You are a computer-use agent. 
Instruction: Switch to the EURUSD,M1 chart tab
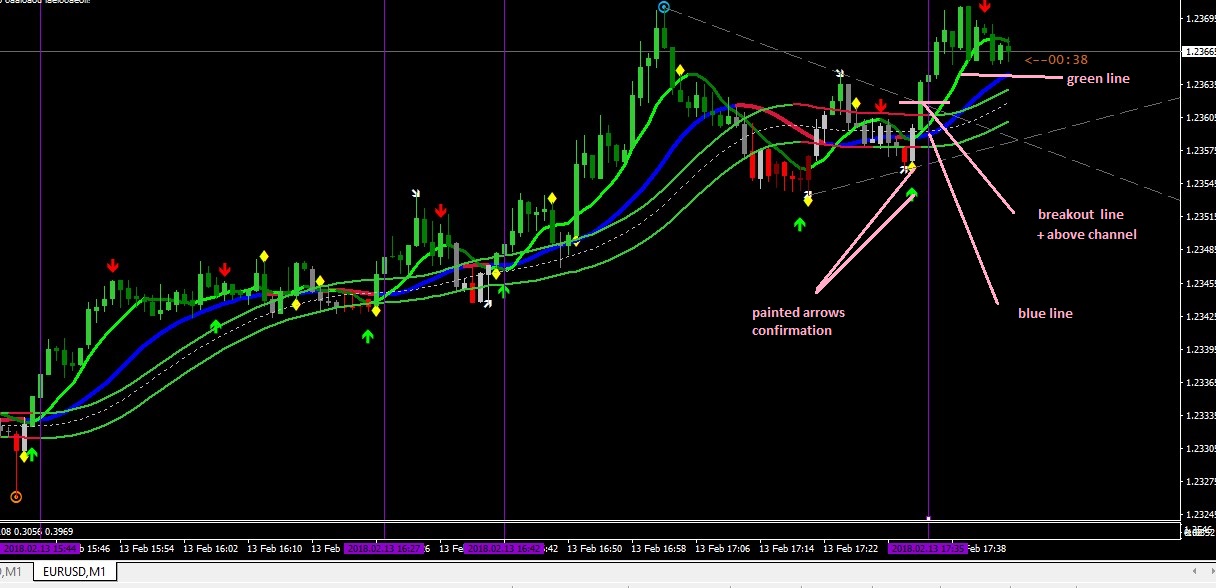click(x=75, y=571)
